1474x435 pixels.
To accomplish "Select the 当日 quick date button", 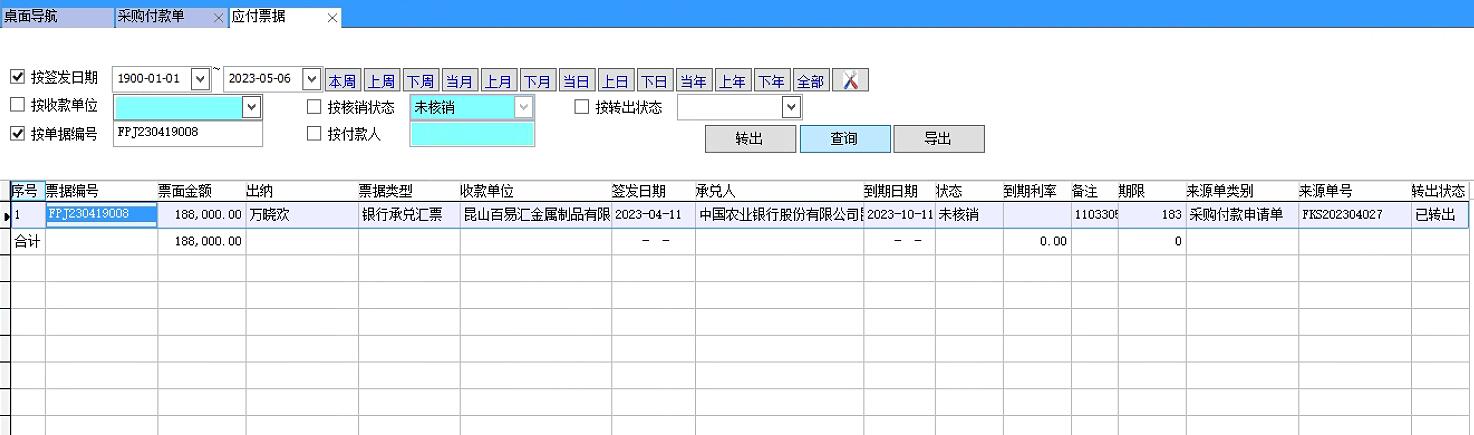I will pos(575,81).
